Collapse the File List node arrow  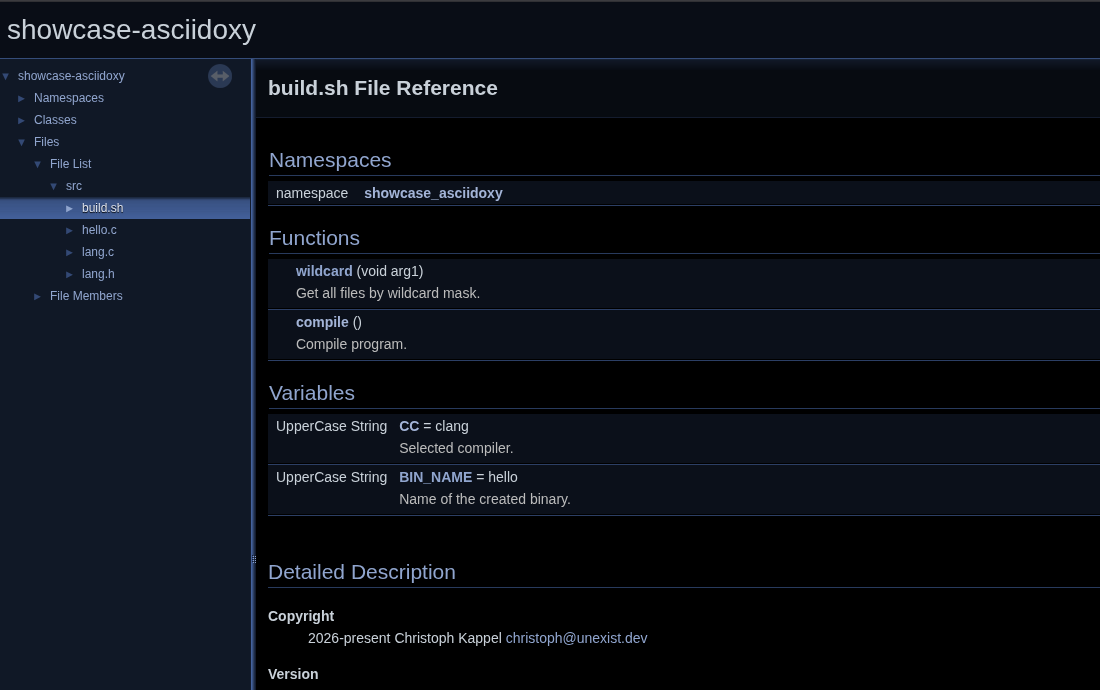(38, 164)
